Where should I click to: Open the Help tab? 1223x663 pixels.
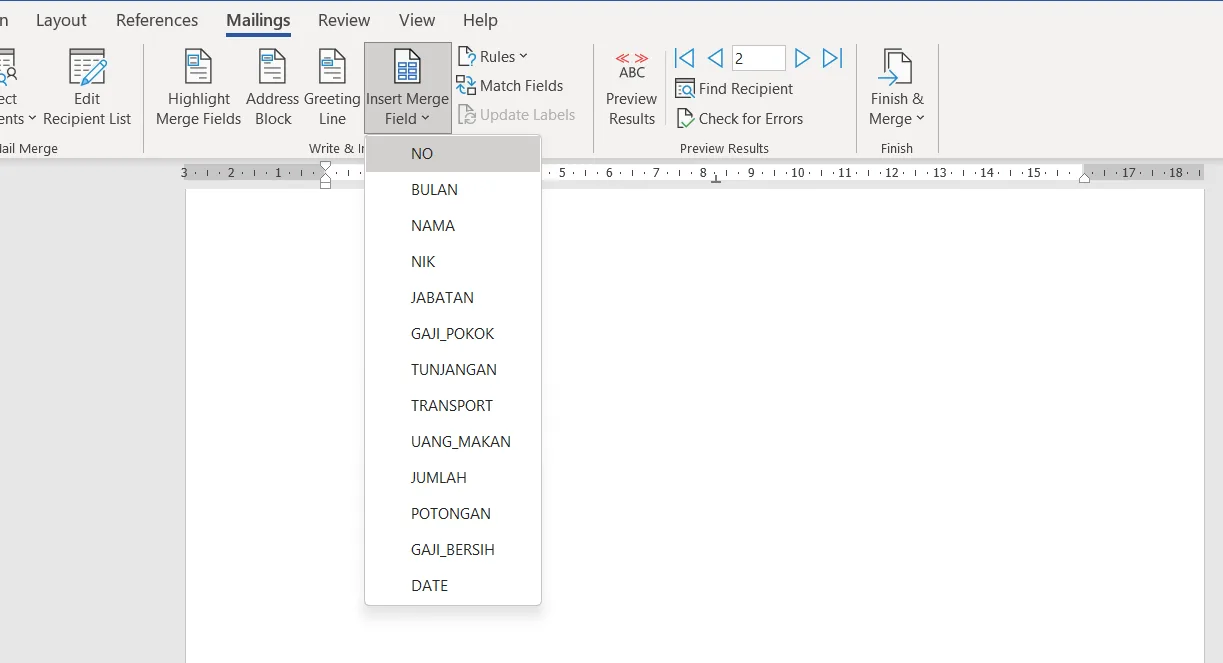pyautogui.click(x=480, y=20)
